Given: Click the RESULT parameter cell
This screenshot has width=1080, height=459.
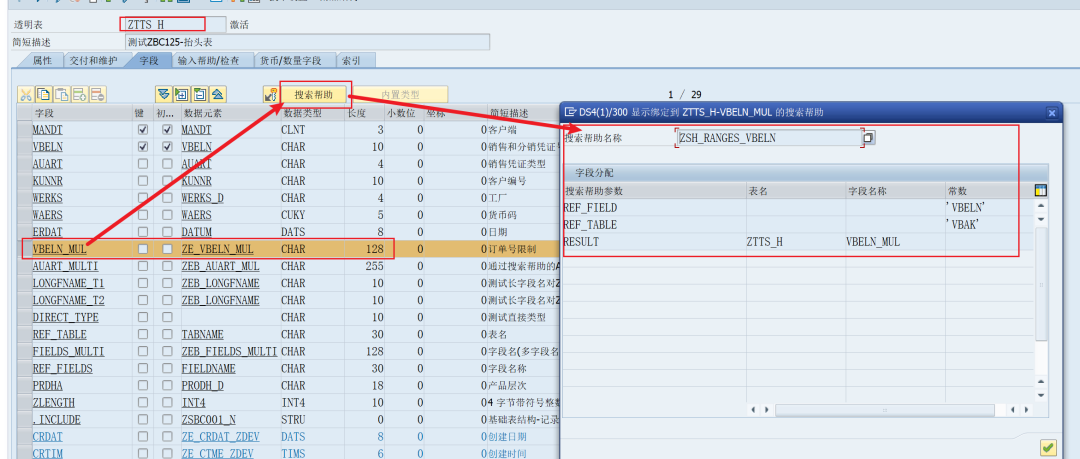Looking at the screenshot, I should pos(654,242).
